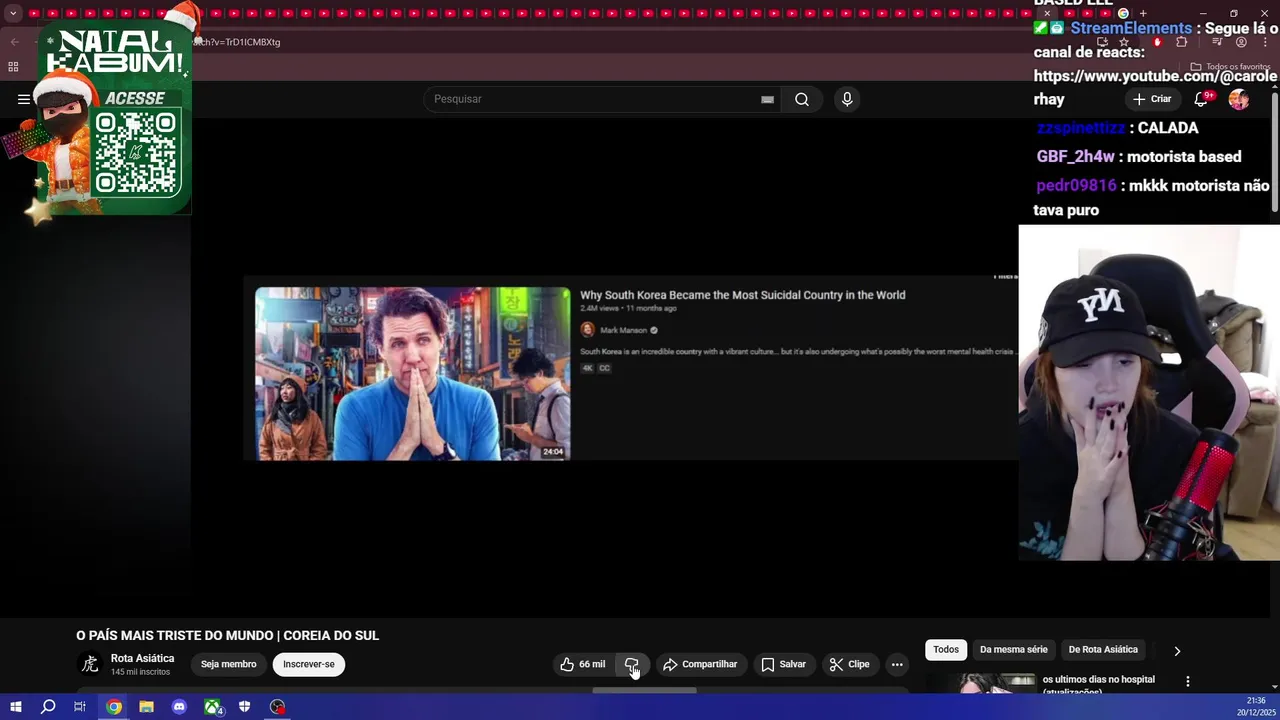1280x720 pixels.
Task: Switch to the Google tab
Action: pos(1123,13)
